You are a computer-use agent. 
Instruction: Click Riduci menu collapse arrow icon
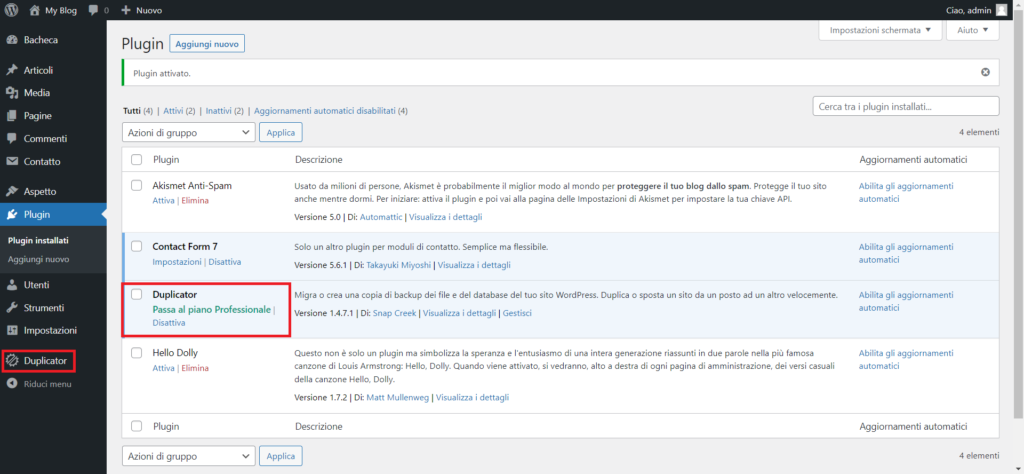pyautogui.click(x=12, y=384)
